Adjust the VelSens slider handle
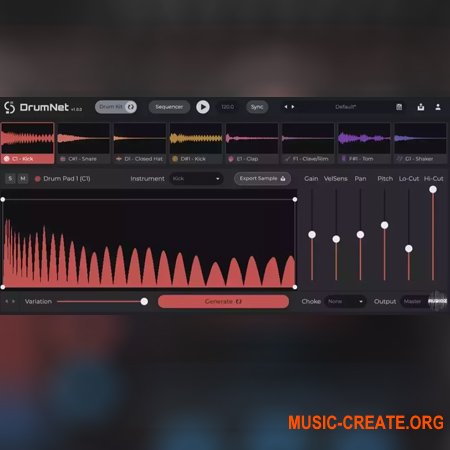 tap(336, 239)
